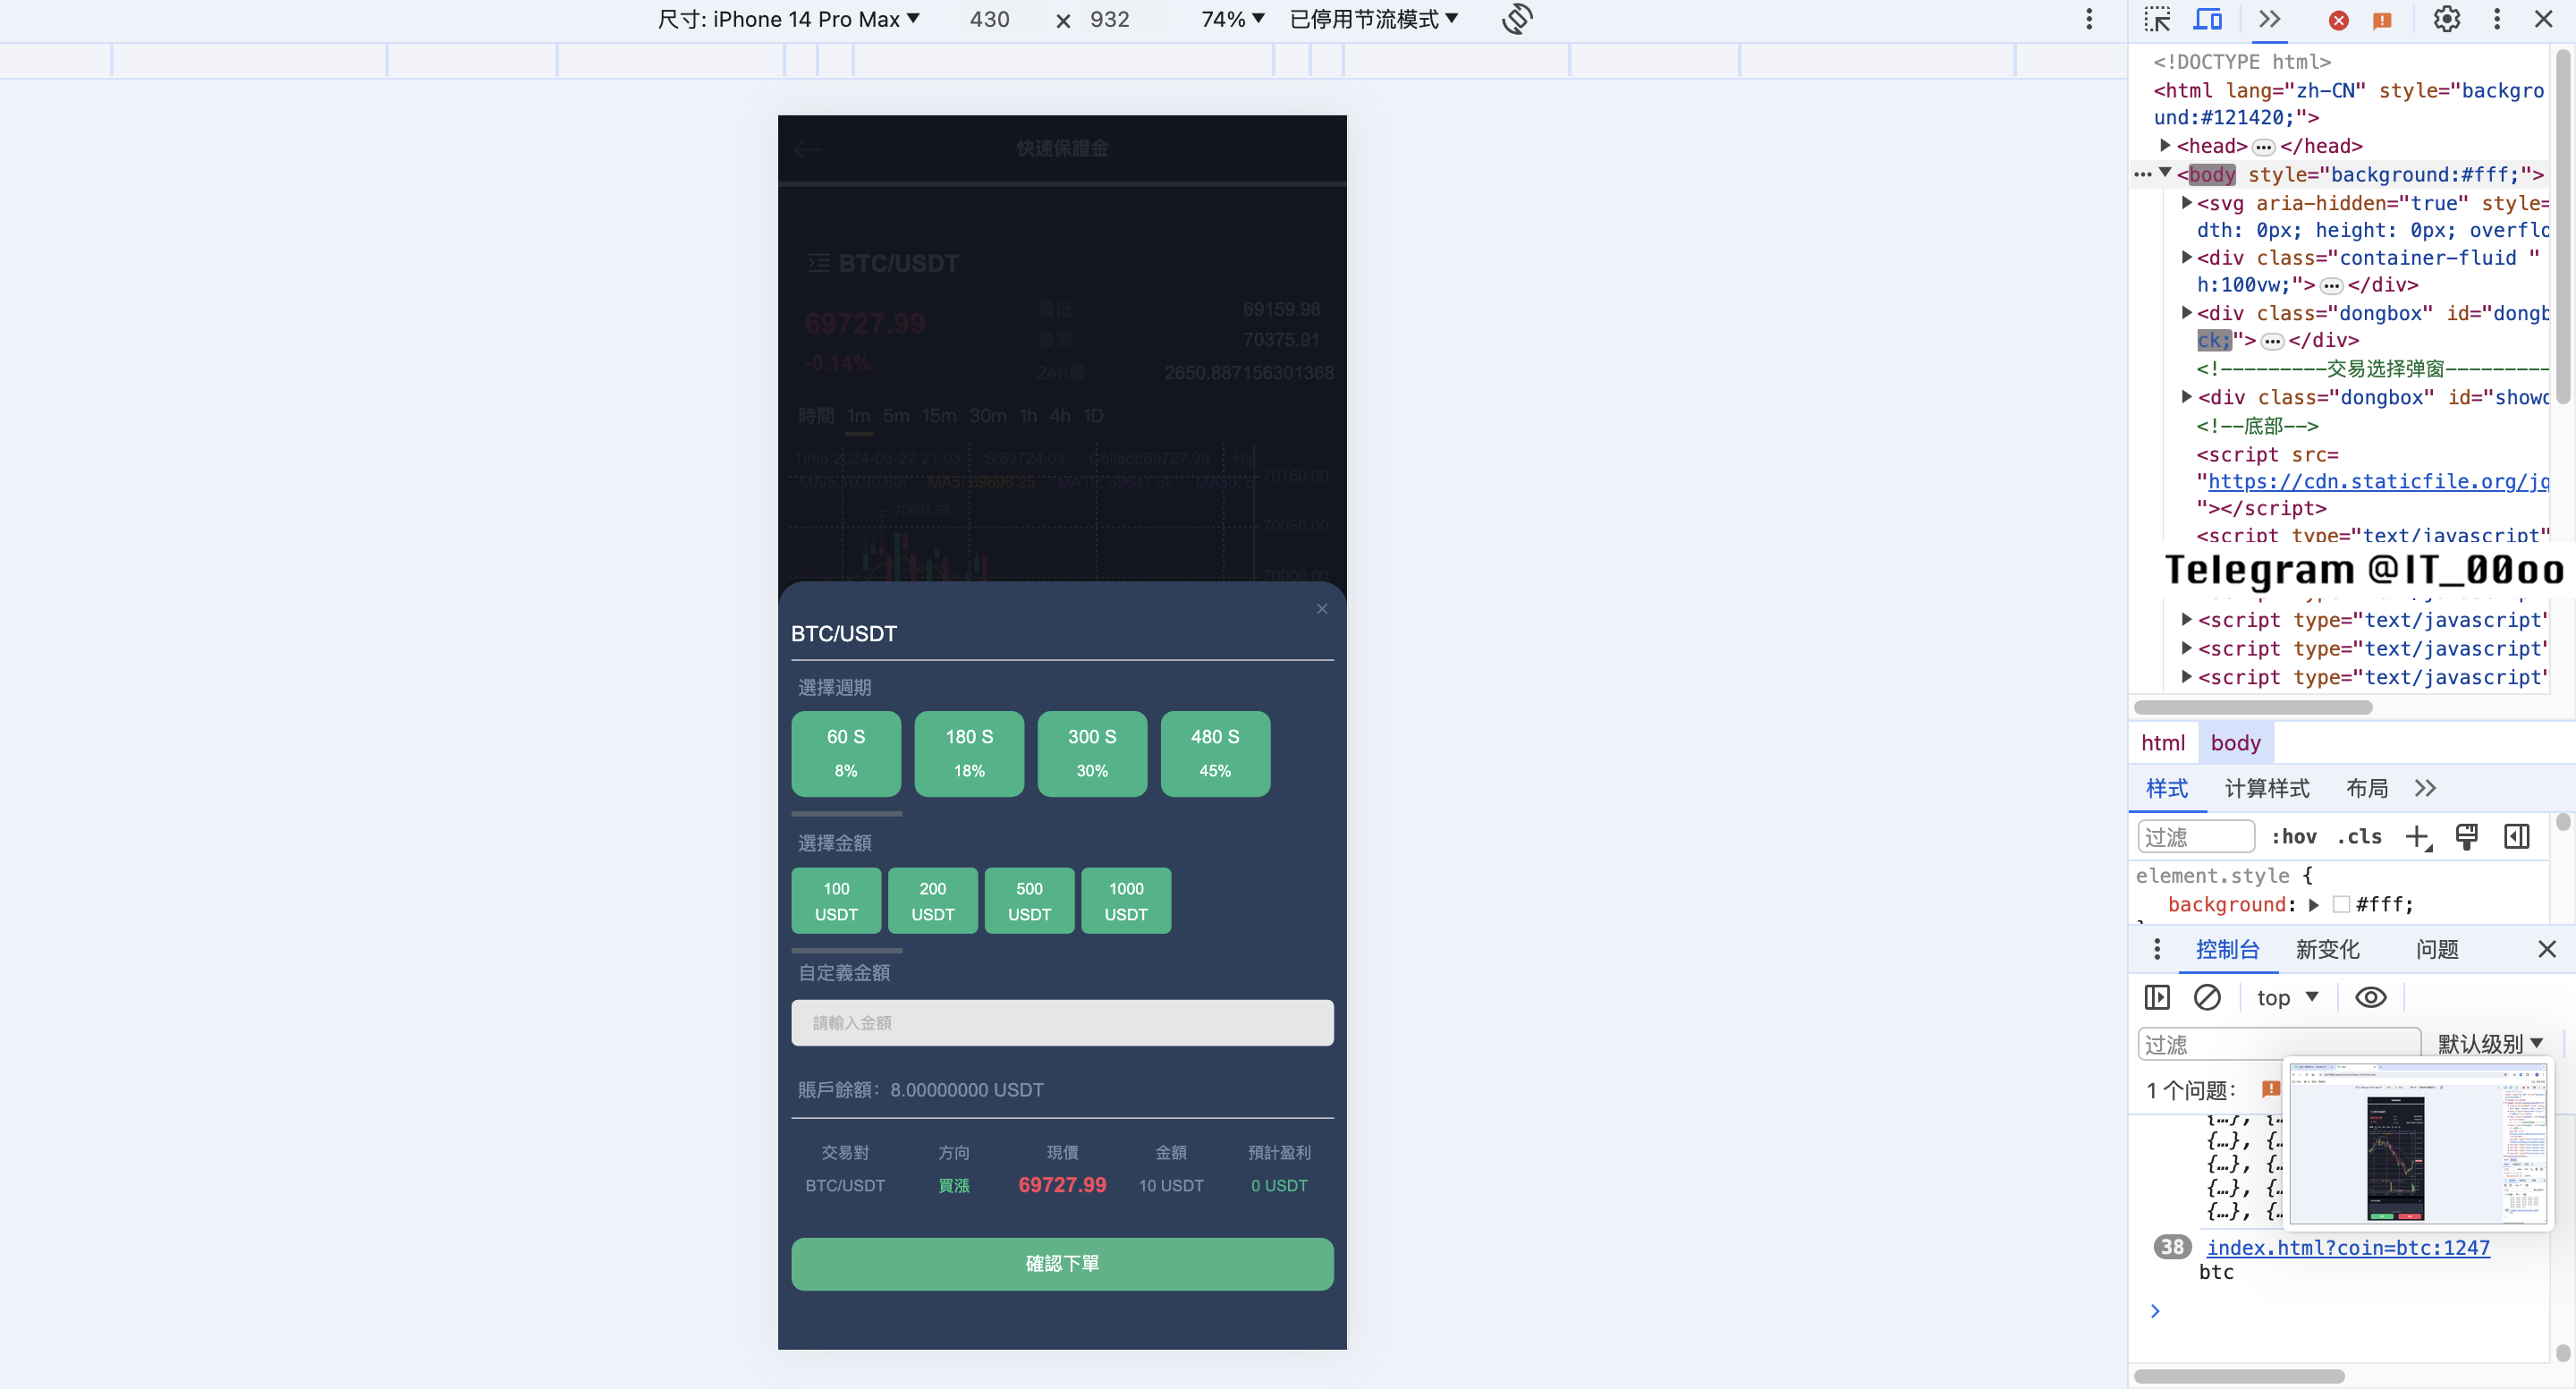Choose the 200 USDT amount
Screen dimensions: 2576x1389
(x=933, y=900)
